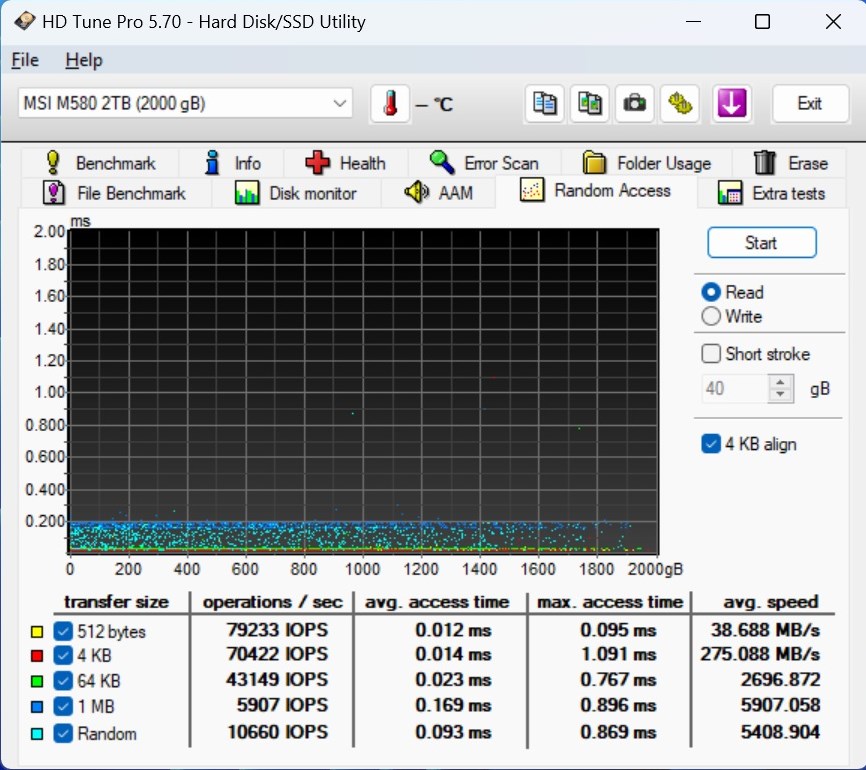Screen dimensions: 866x770
Task: Open the Help menu
Action: click(x=84, y=60)
